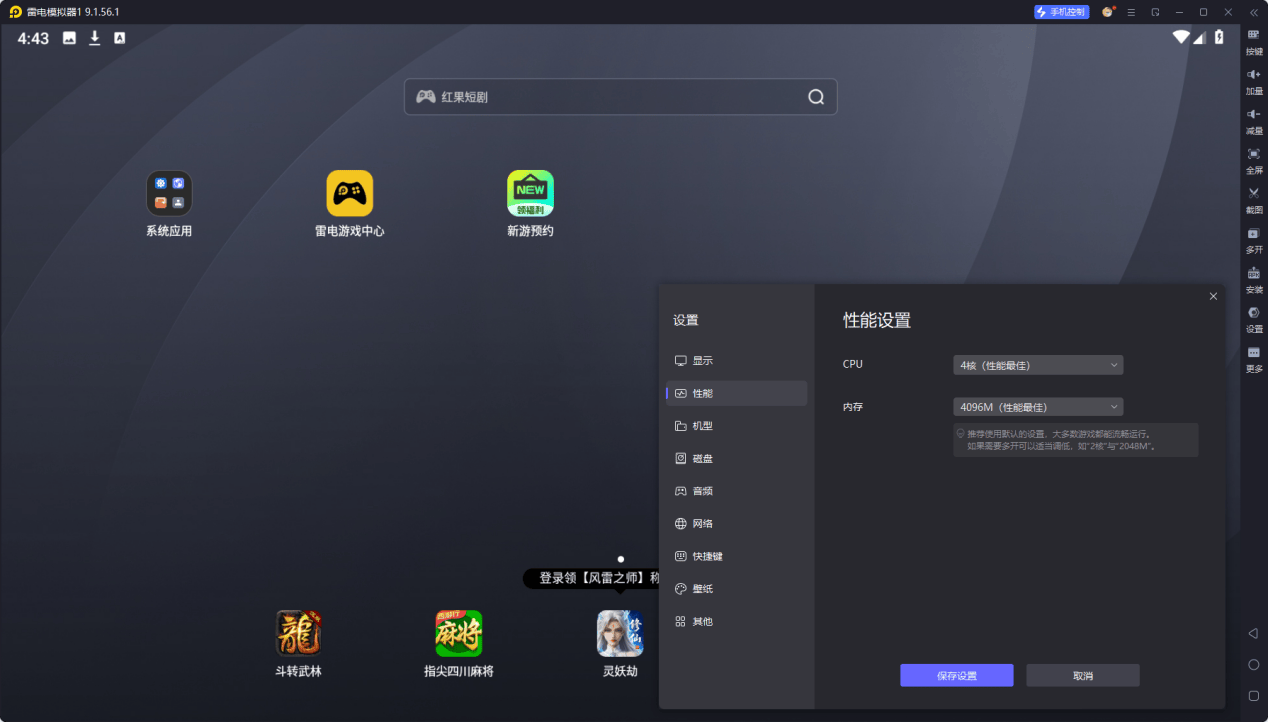Increase volume with the 加量 icon
1268x722 pixels.
1253,81
